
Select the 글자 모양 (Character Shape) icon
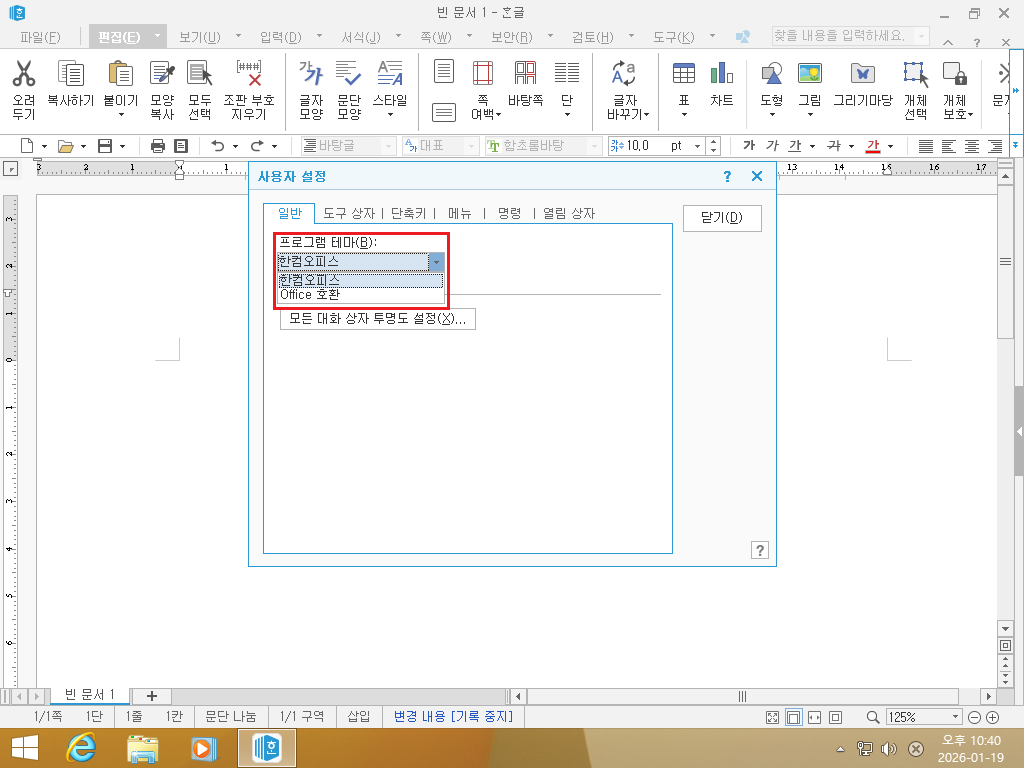click(x=311, y=74)
